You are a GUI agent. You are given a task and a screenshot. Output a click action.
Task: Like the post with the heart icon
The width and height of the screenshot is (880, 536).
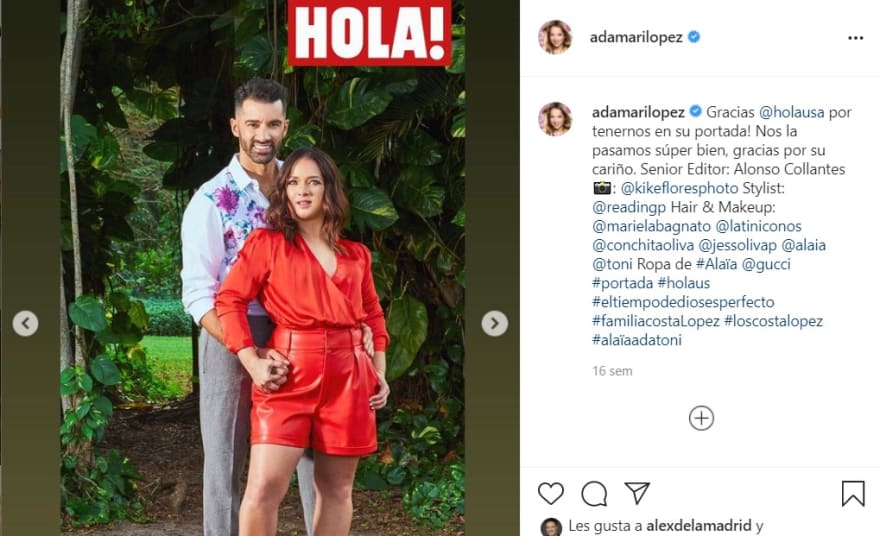551,494
